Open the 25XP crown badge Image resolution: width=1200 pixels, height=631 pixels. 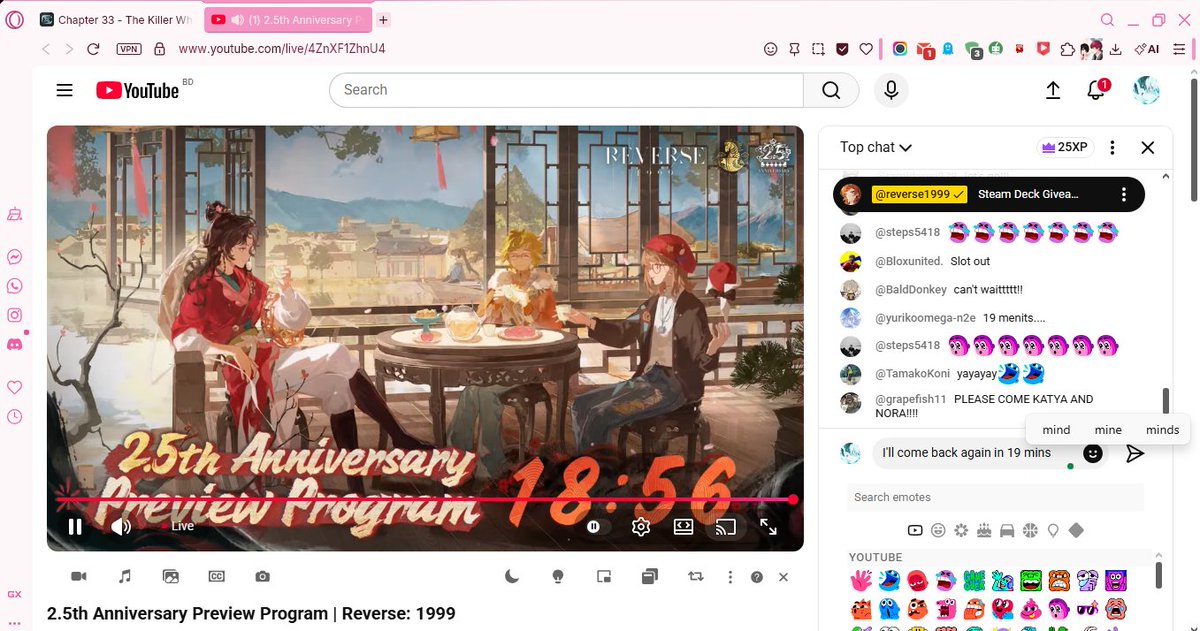(1065, 147)
